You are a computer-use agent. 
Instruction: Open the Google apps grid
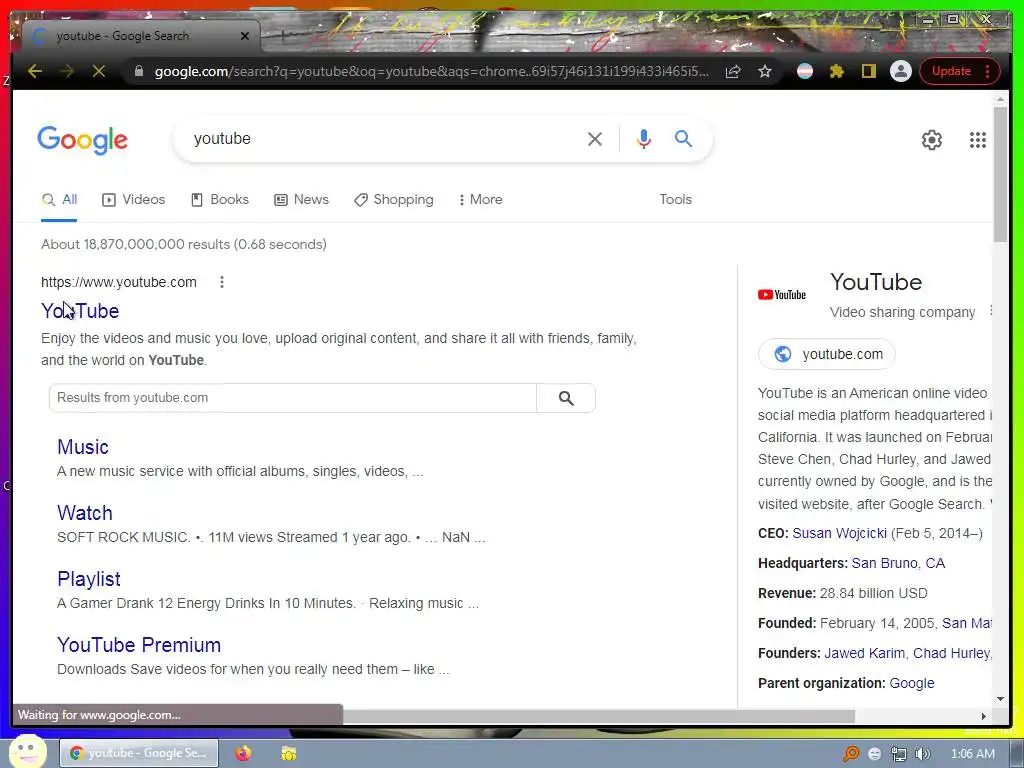978,140
